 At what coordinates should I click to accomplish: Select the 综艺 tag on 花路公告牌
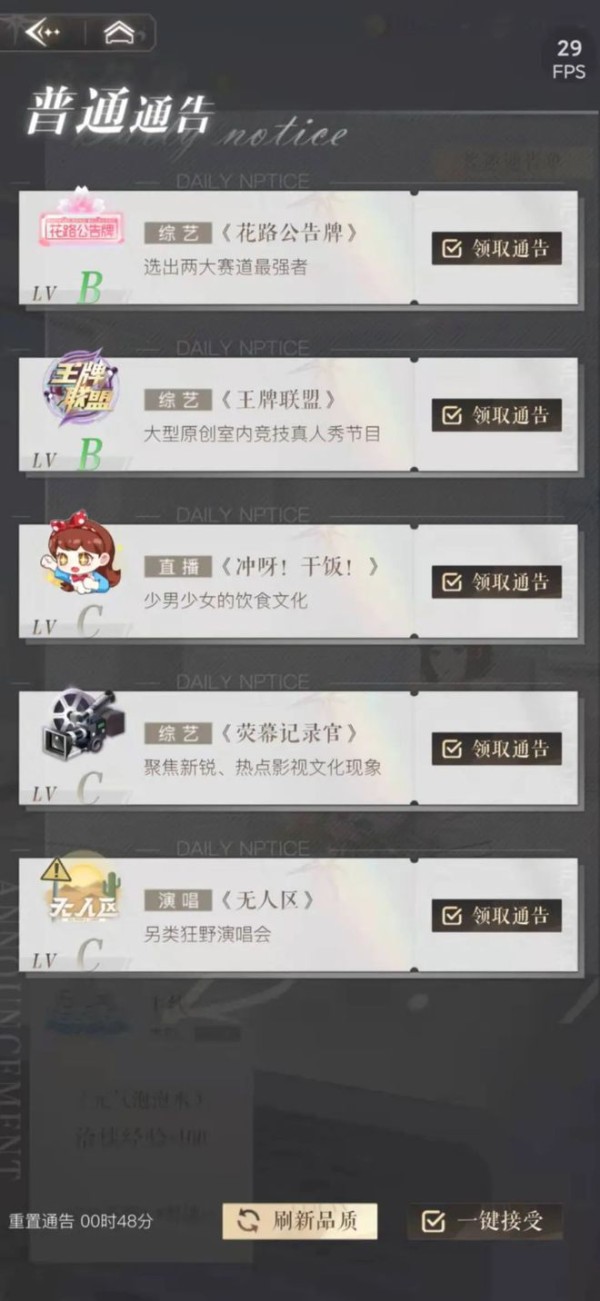[178, 234]
